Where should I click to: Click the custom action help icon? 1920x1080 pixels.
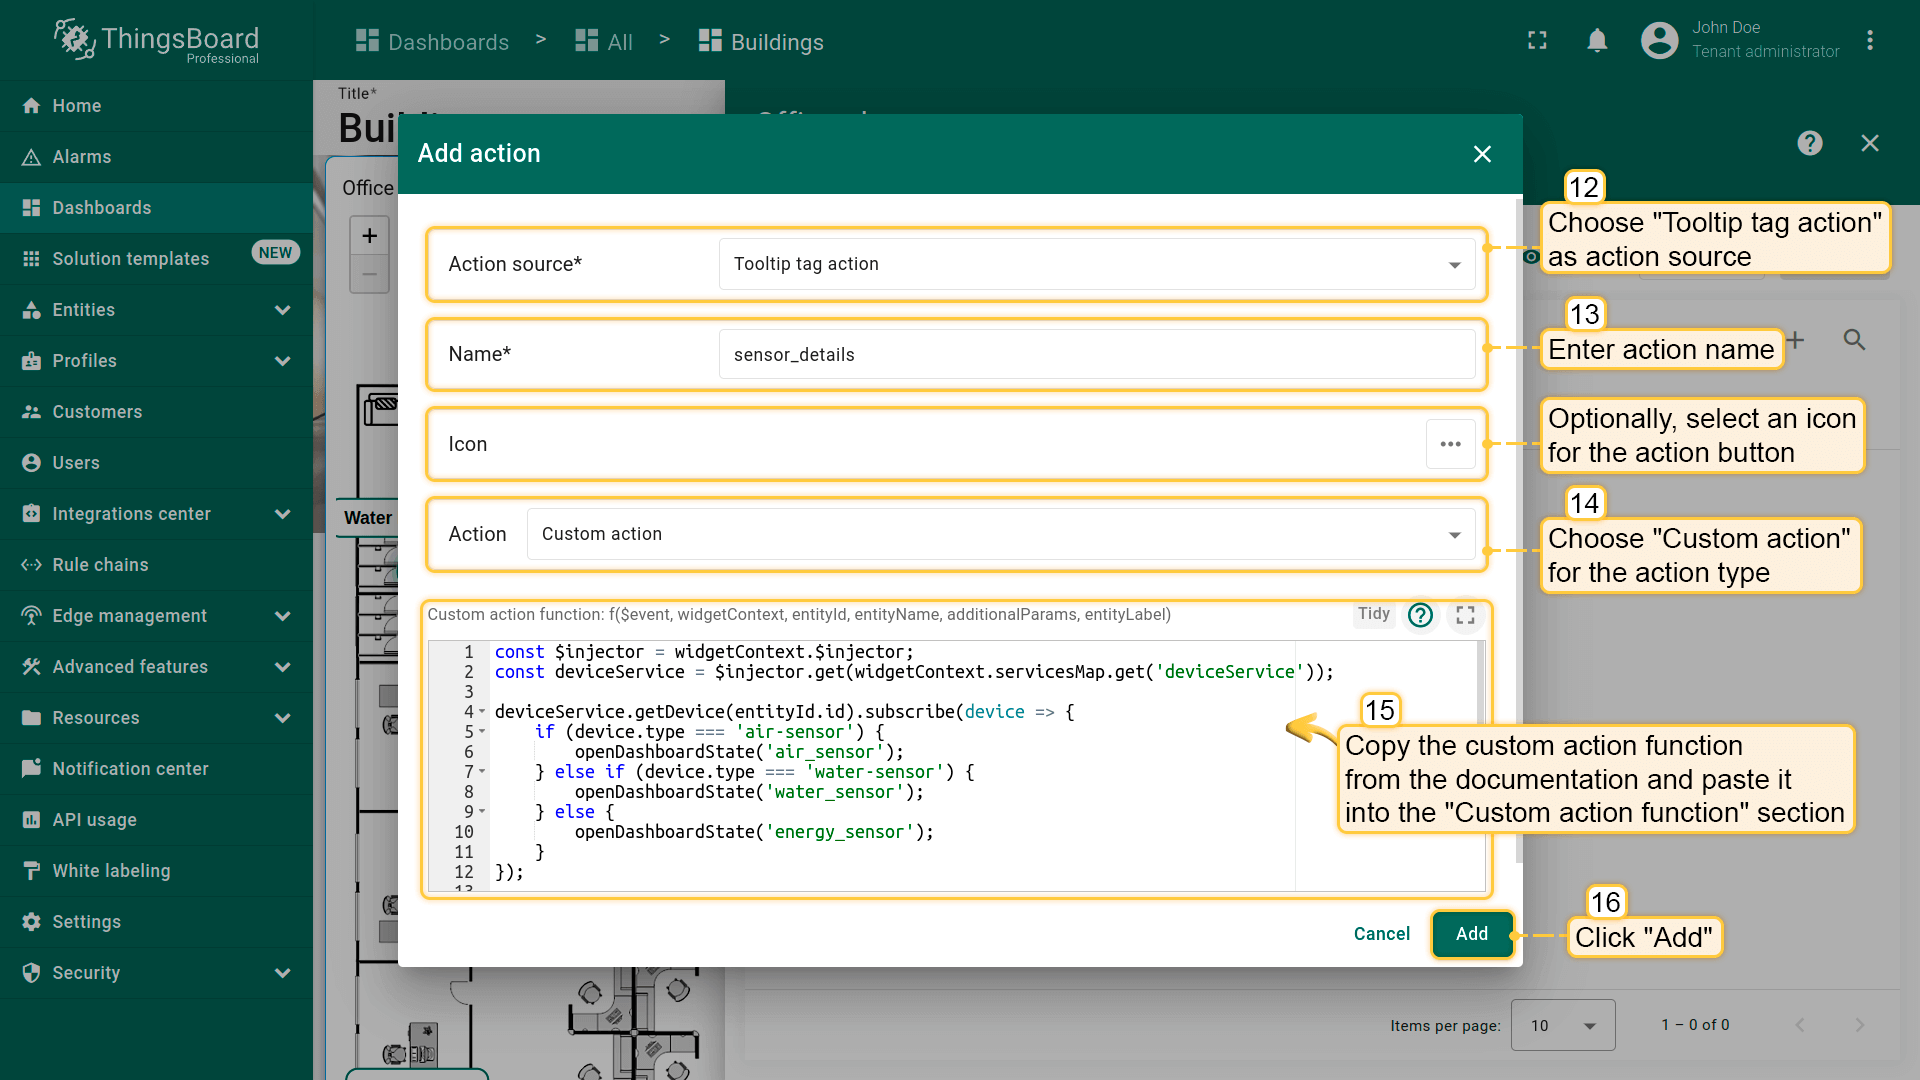(1420, 615)
